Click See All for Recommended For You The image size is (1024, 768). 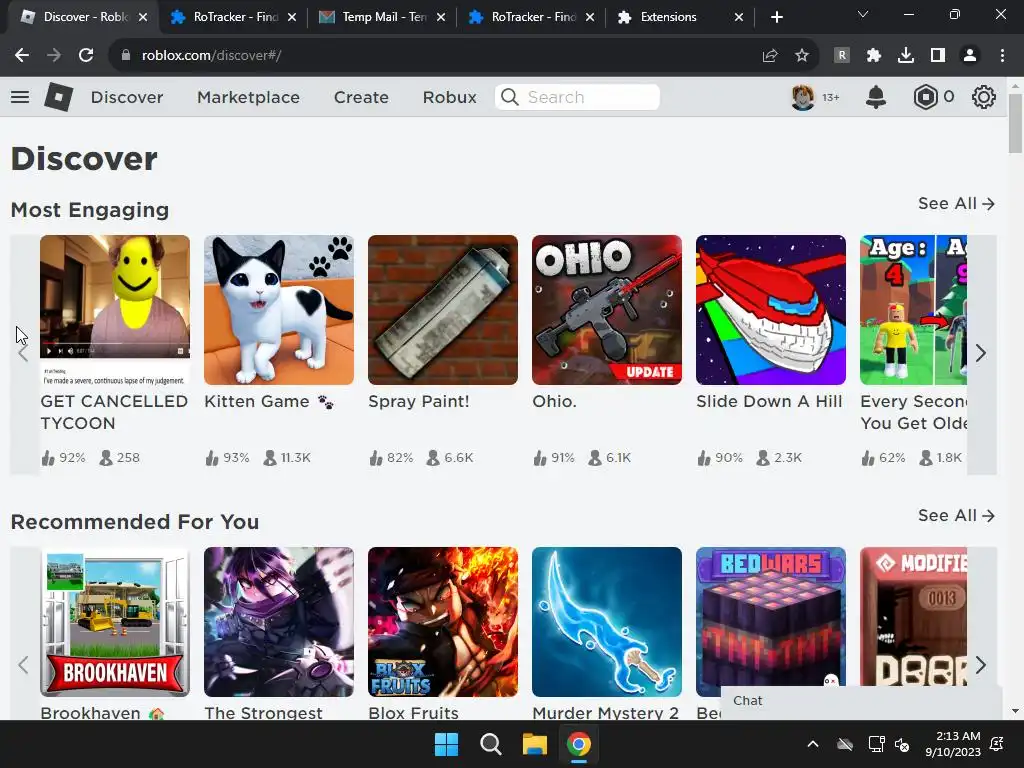[x=956, y=516]
